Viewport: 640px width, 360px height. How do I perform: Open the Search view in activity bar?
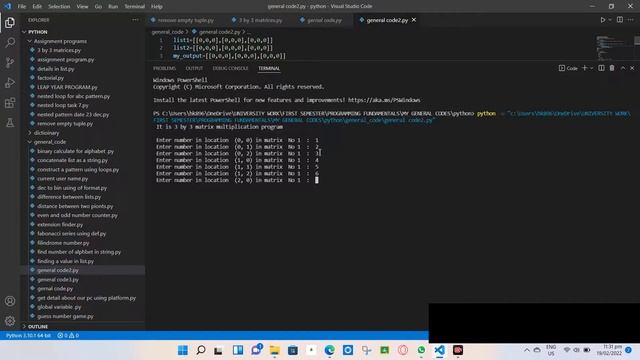(x=10, y=42)
